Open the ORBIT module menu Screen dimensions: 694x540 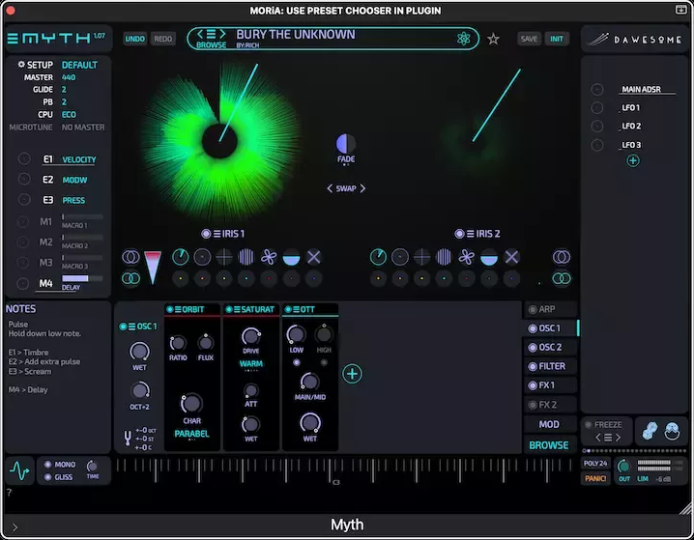pyautogui.click(x=178, y=309)
